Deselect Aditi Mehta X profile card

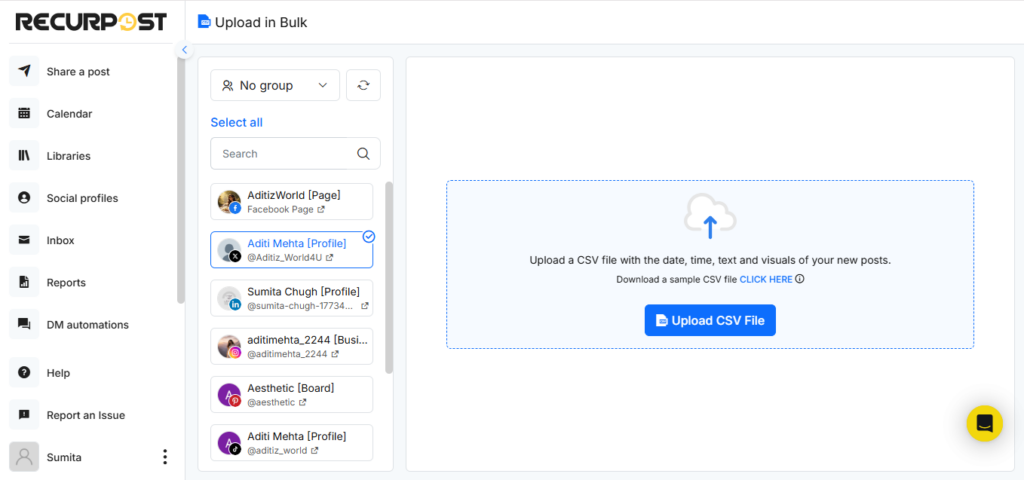click(291, 249)
